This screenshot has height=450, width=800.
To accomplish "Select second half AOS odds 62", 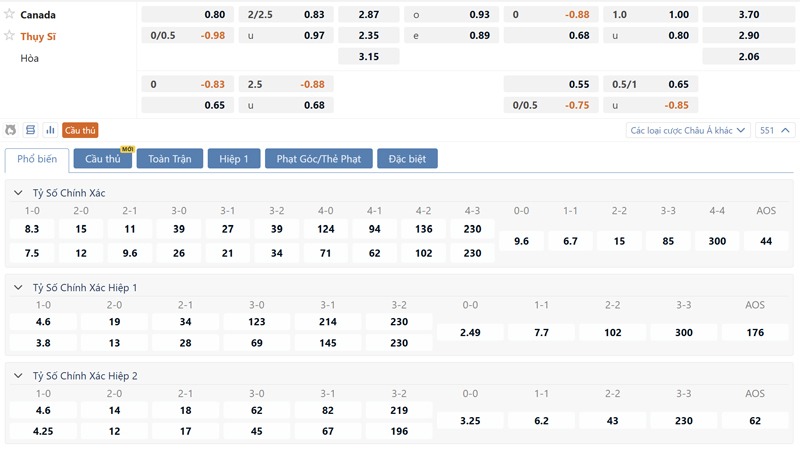I will 755,421.
